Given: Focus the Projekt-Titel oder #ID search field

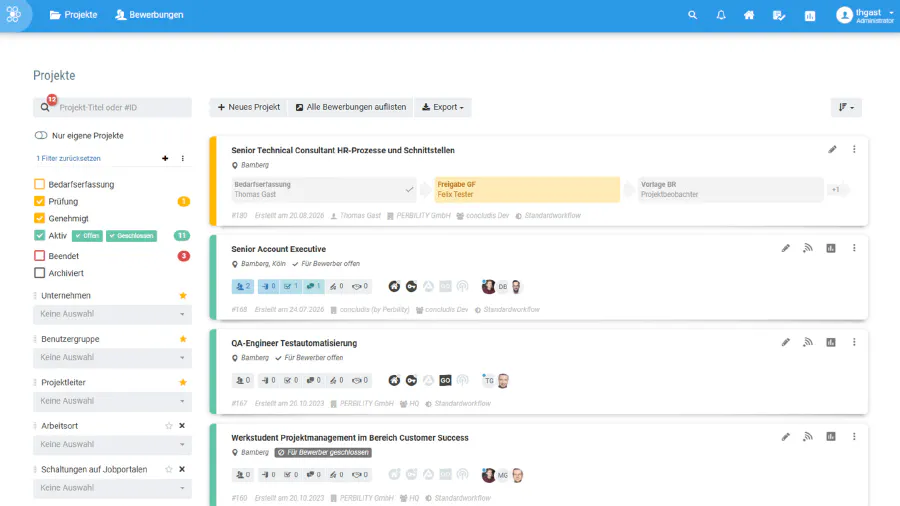Looking at the screenshot, I should pyautogui.click(x=112, y=107).
